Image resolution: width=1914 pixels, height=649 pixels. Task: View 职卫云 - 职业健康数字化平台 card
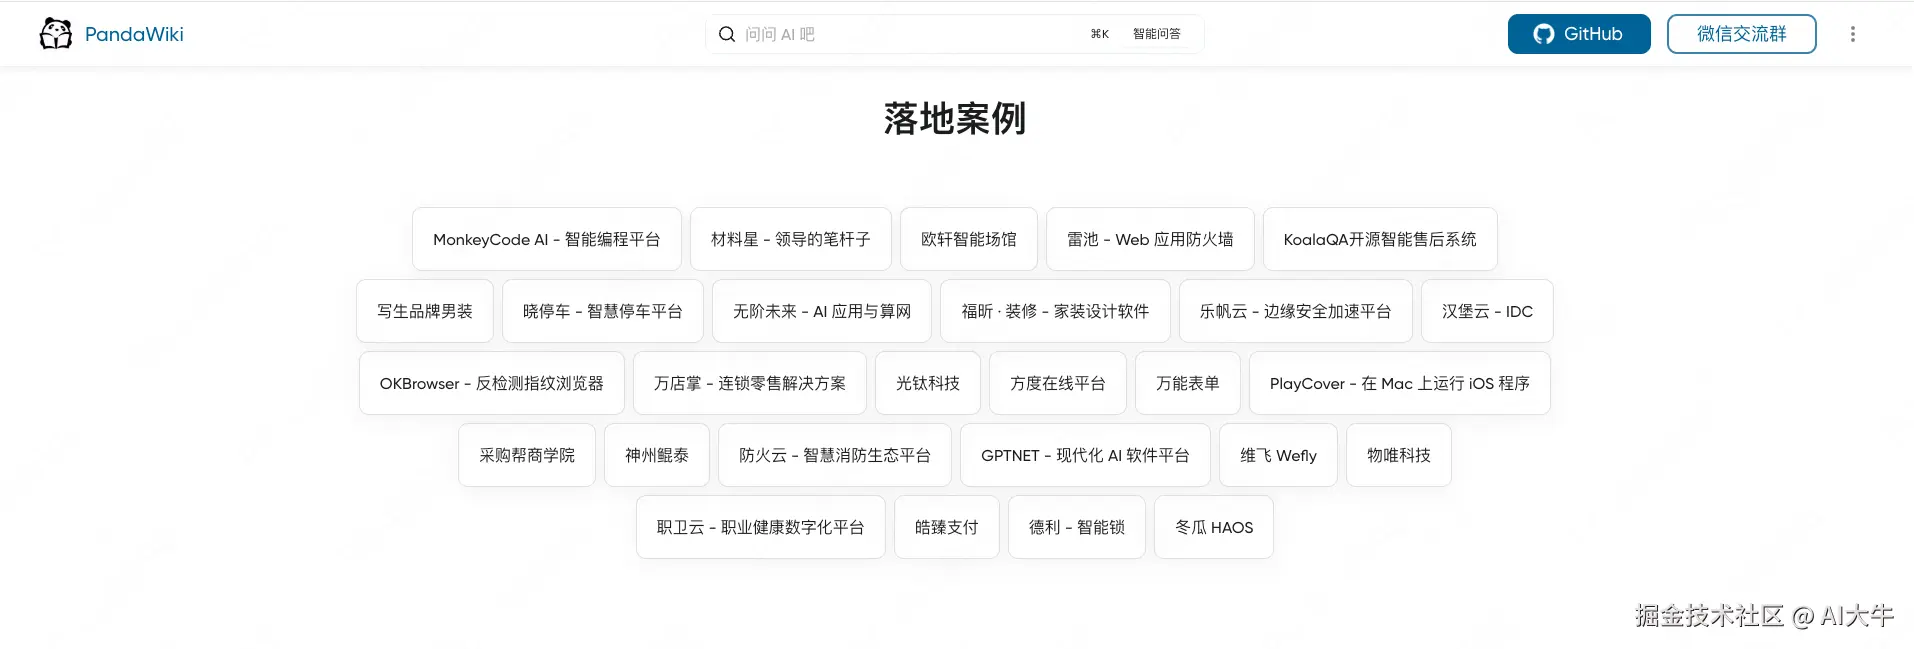coord(761,527)
